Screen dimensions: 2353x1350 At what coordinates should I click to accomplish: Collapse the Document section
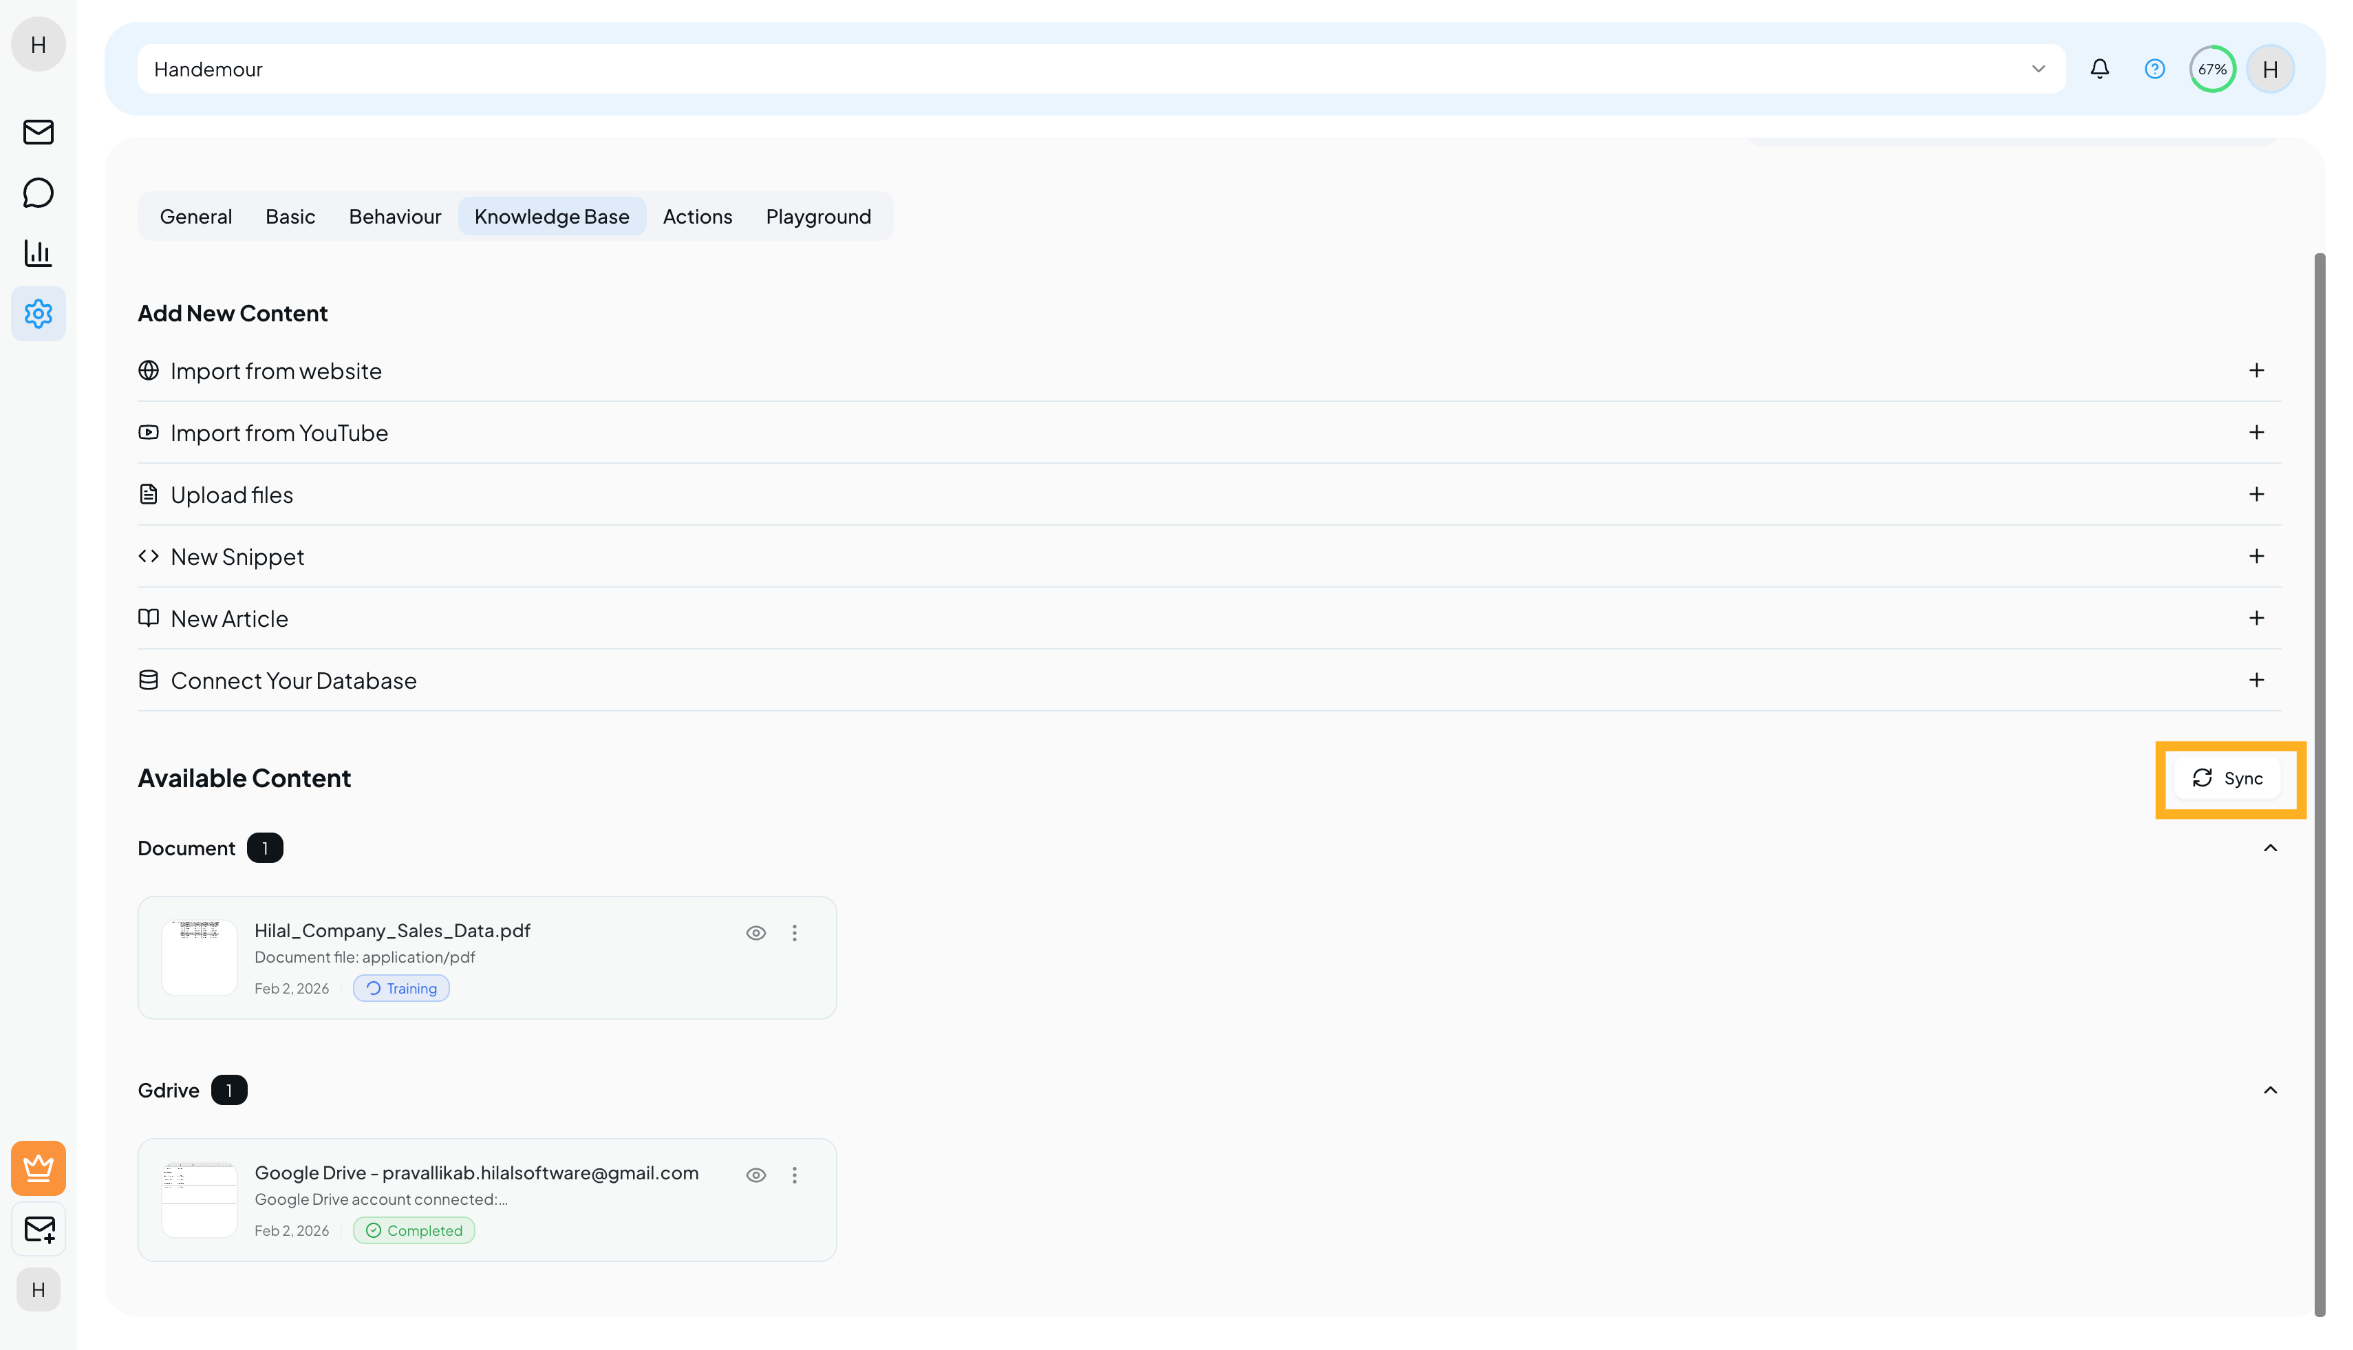[x=2270, y=848]
